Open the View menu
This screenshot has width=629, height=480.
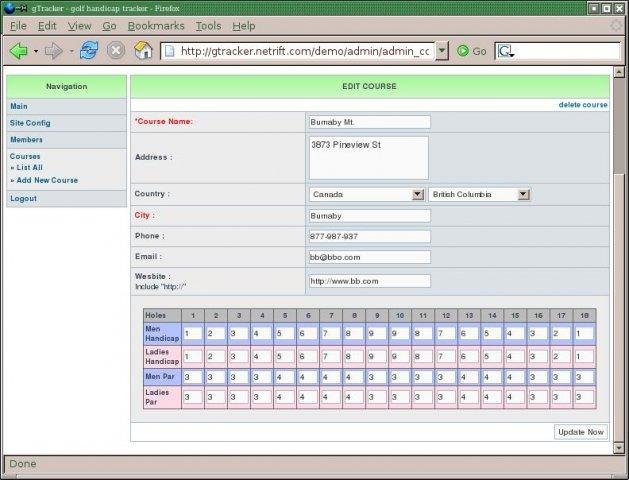79,26
